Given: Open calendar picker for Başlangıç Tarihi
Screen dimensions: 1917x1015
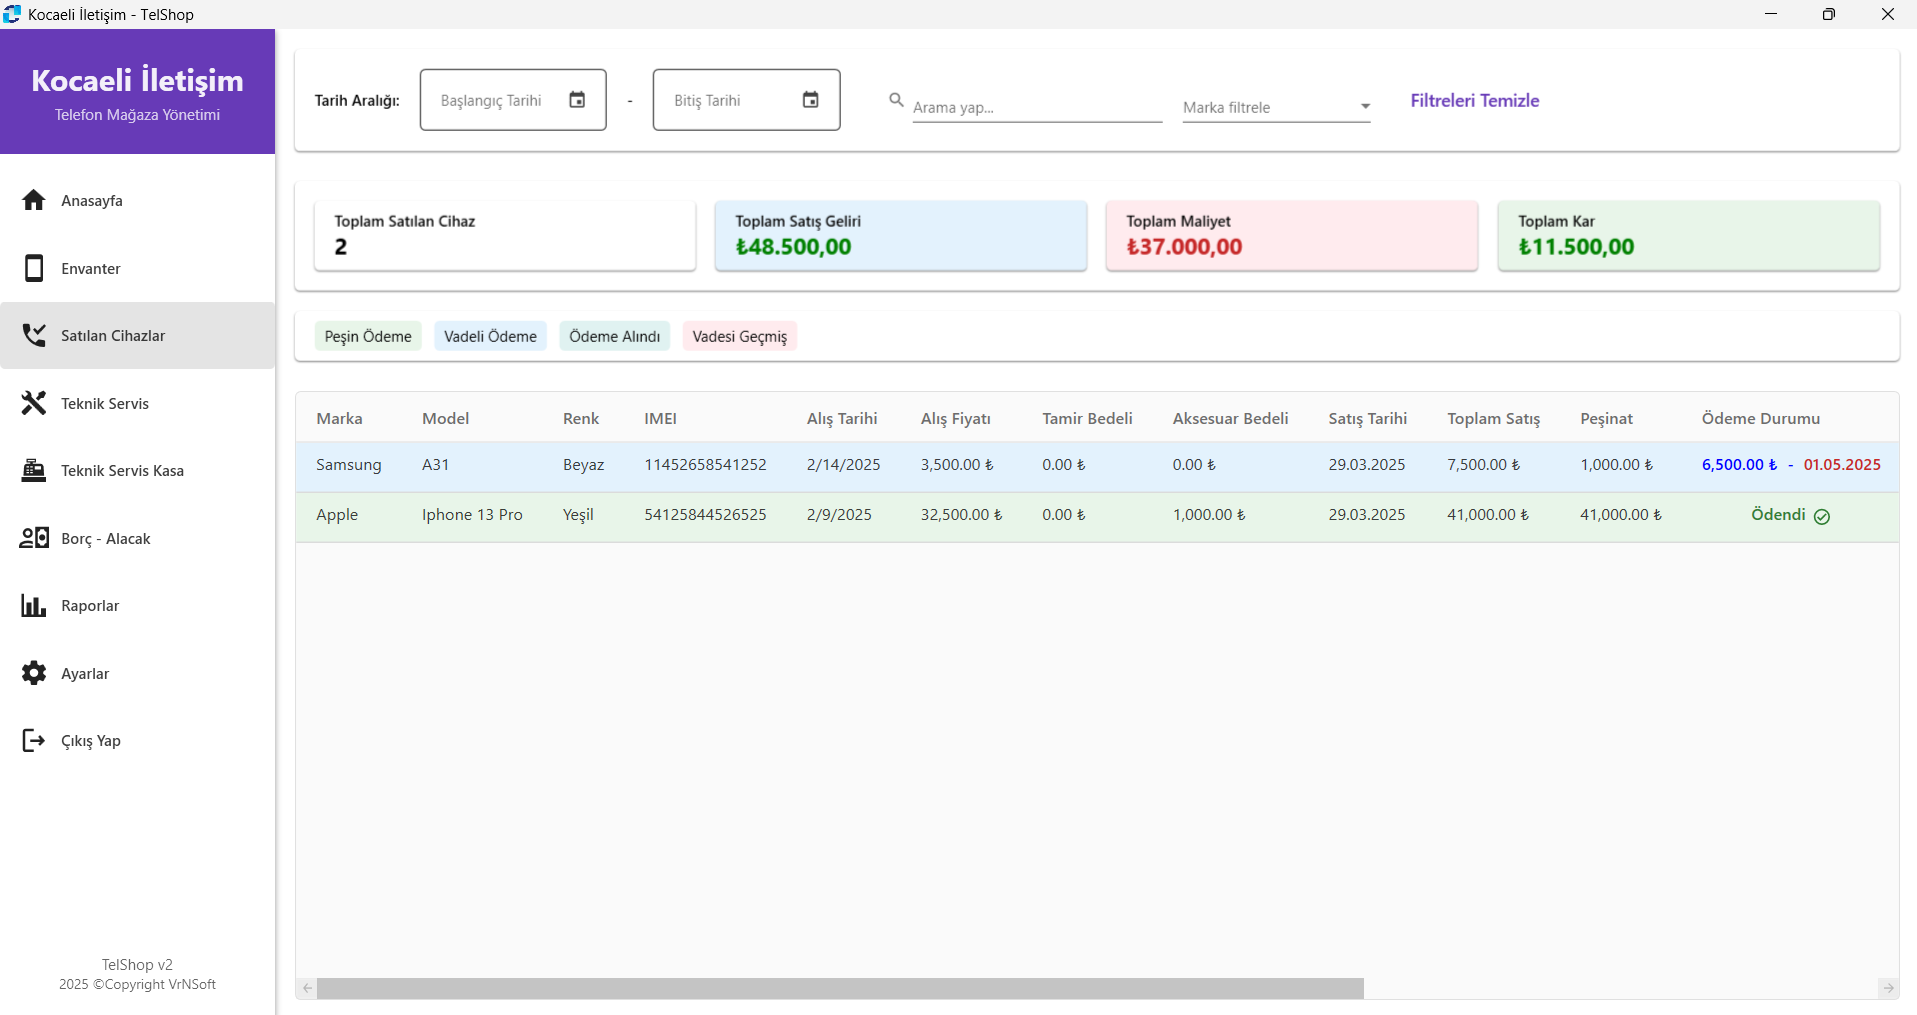Looking at the screenshot, I should pyautogui.click(x=577, y=100).
